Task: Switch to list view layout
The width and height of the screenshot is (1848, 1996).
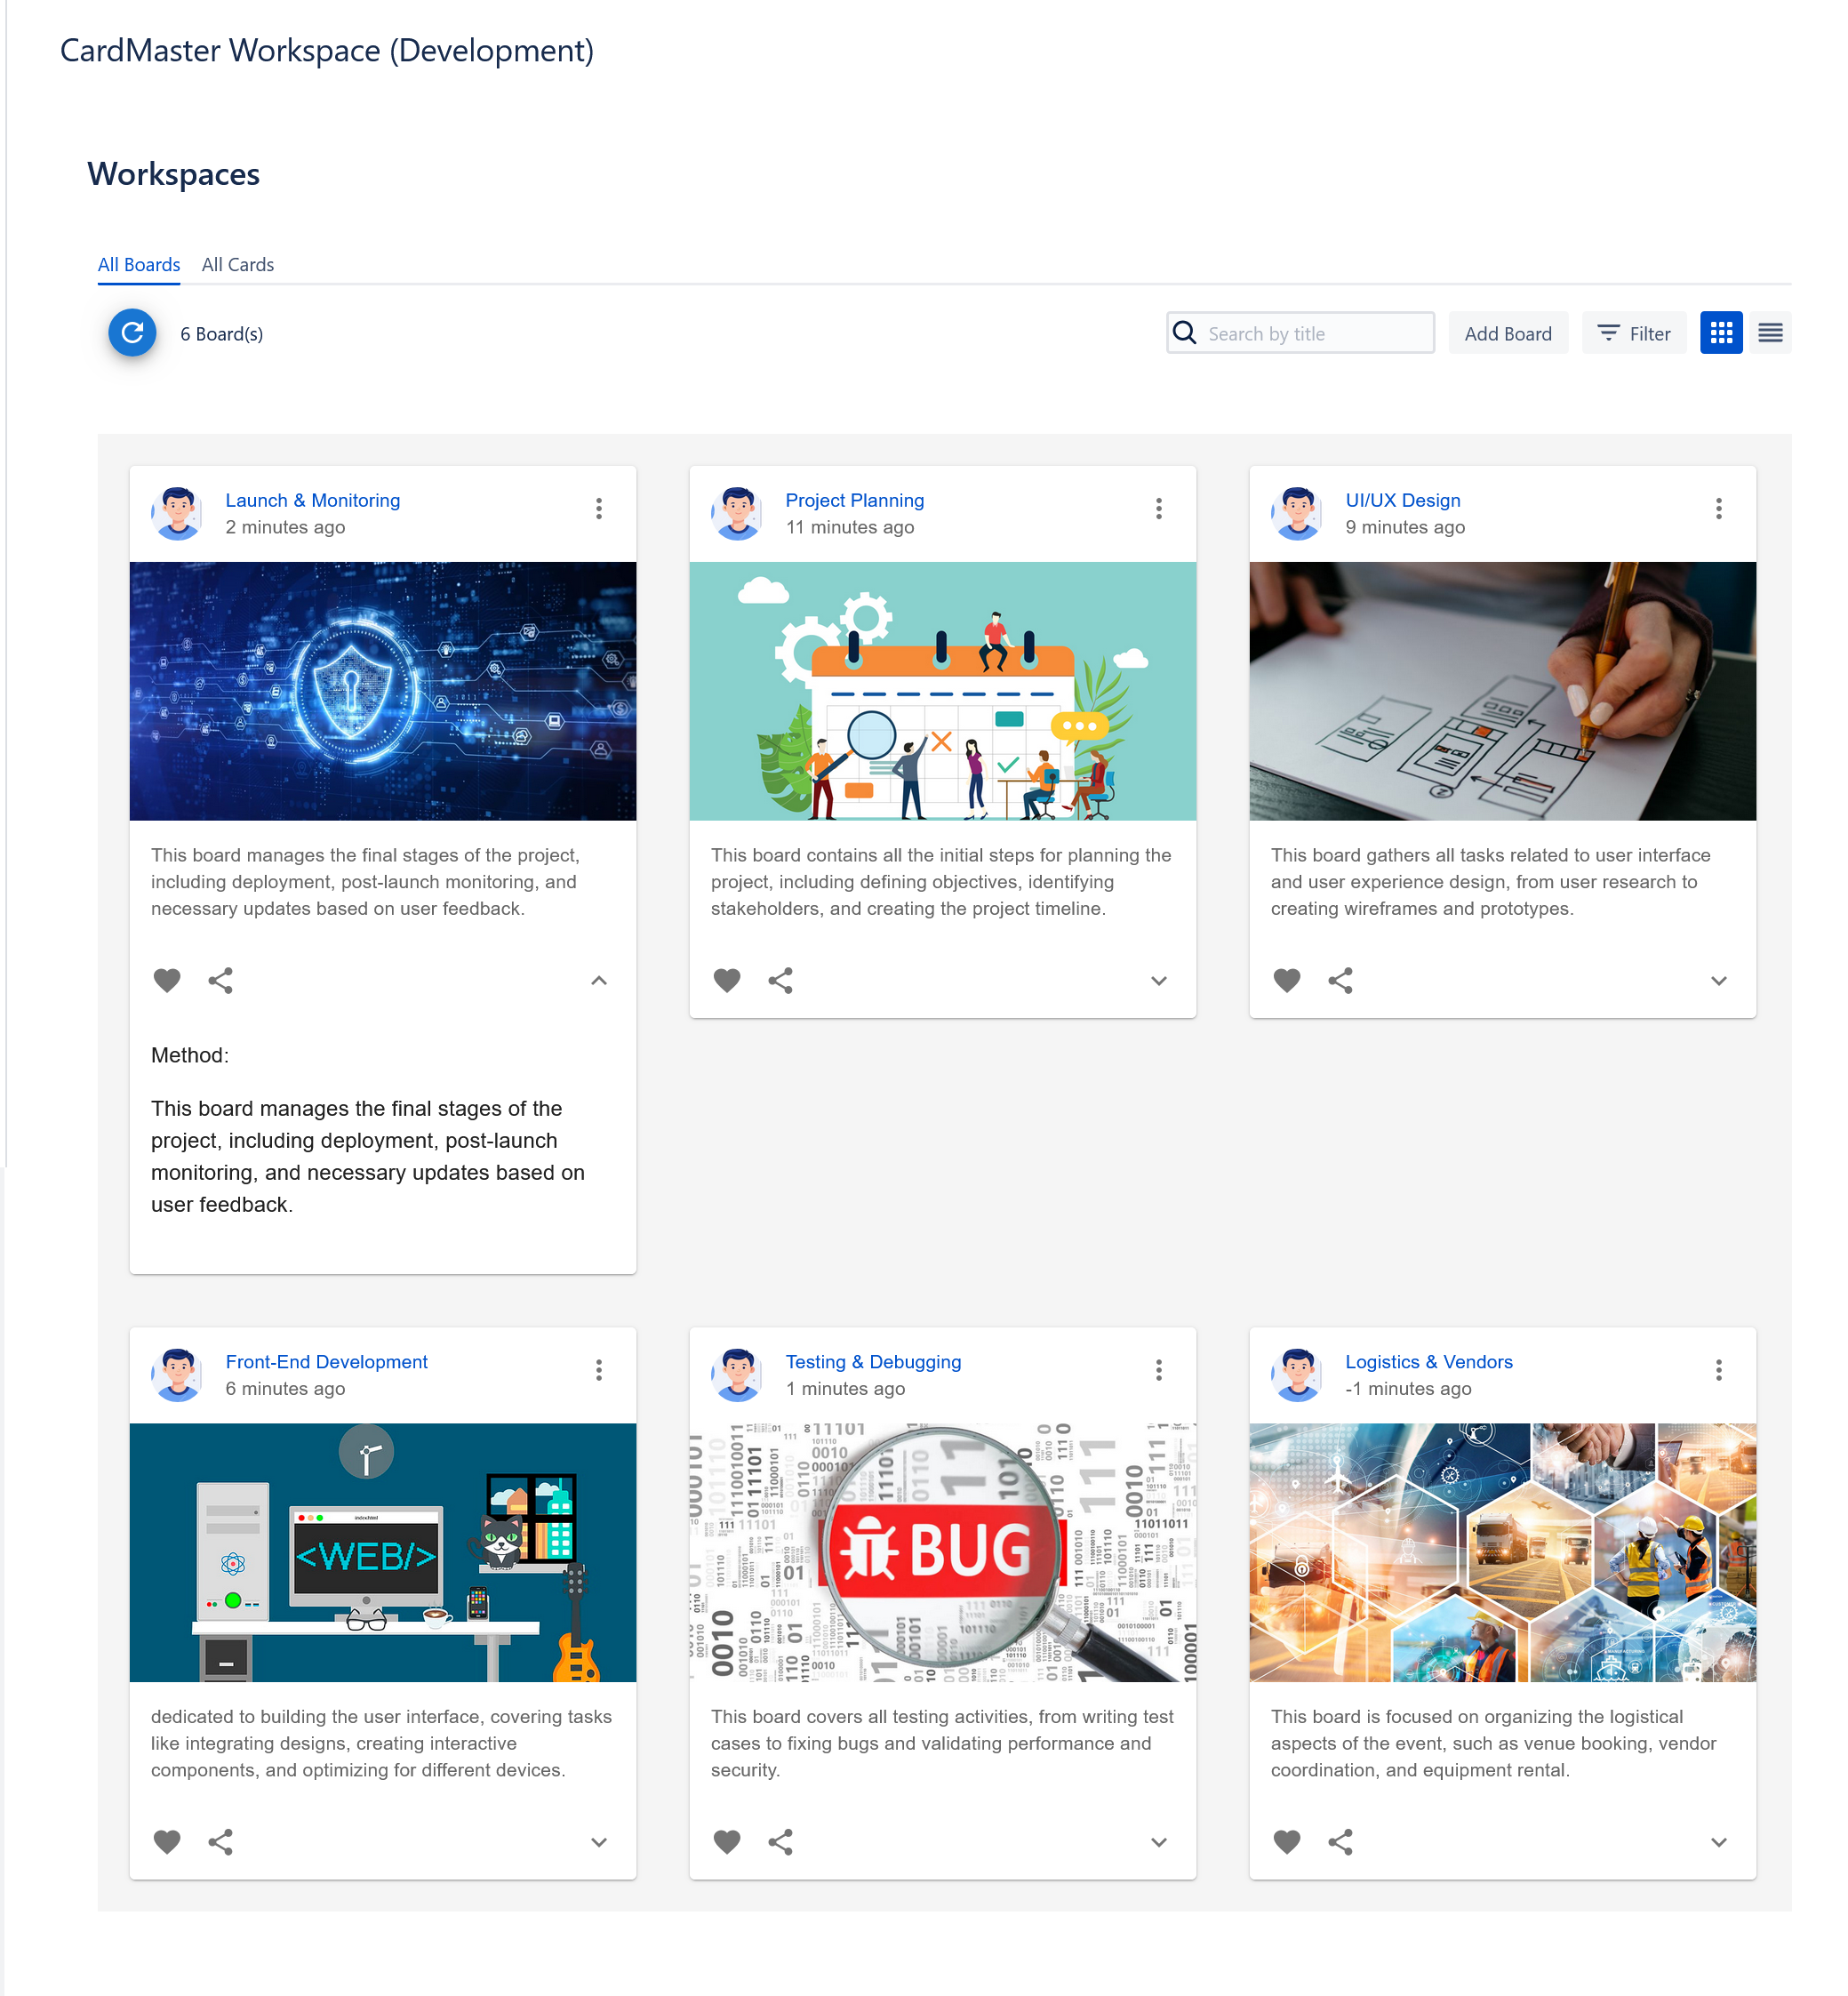Action: [x=1769, y=333]
